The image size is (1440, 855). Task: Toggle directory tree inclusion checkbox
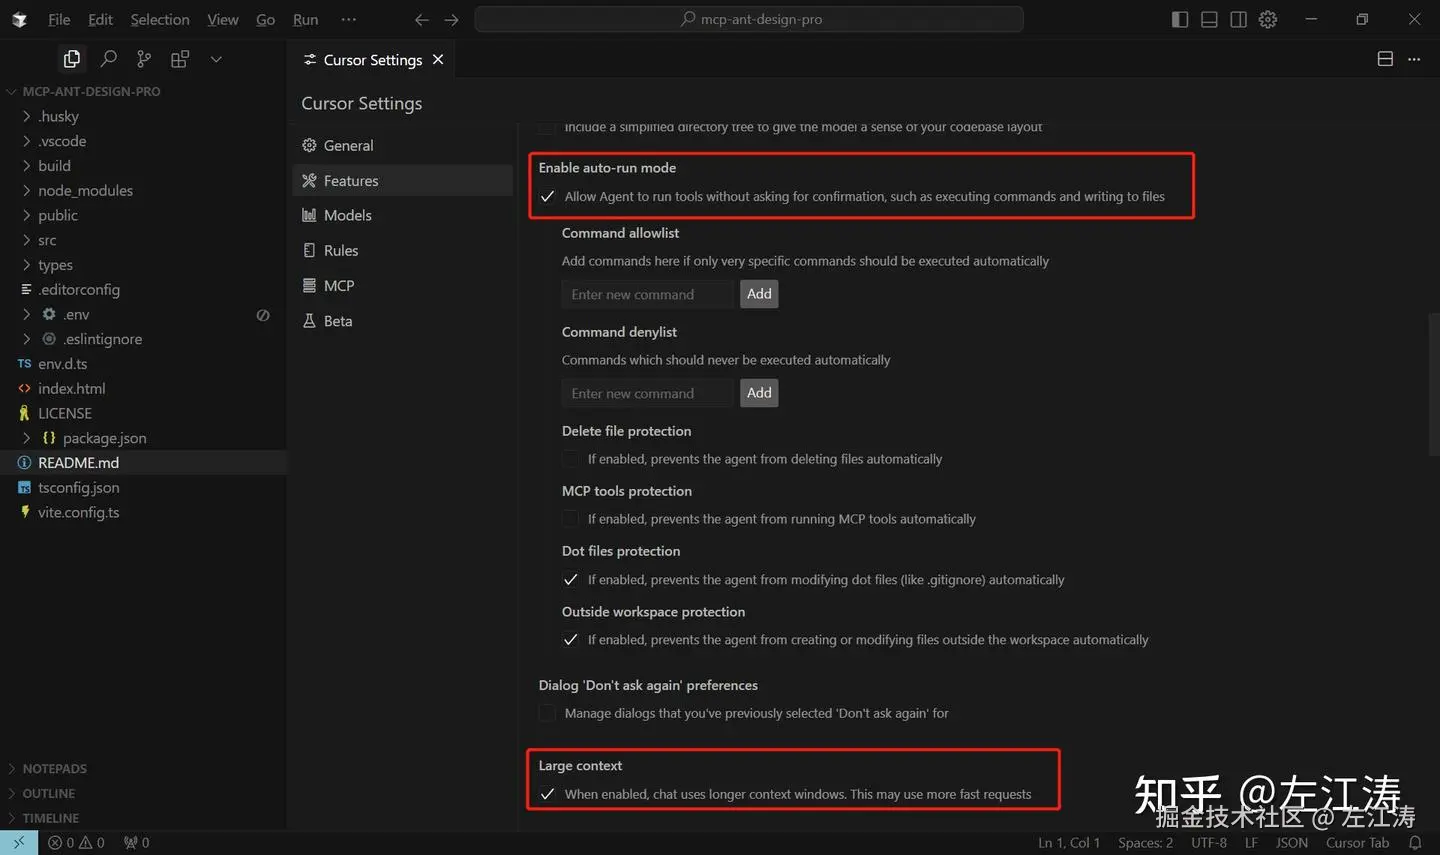pos(547,127)
